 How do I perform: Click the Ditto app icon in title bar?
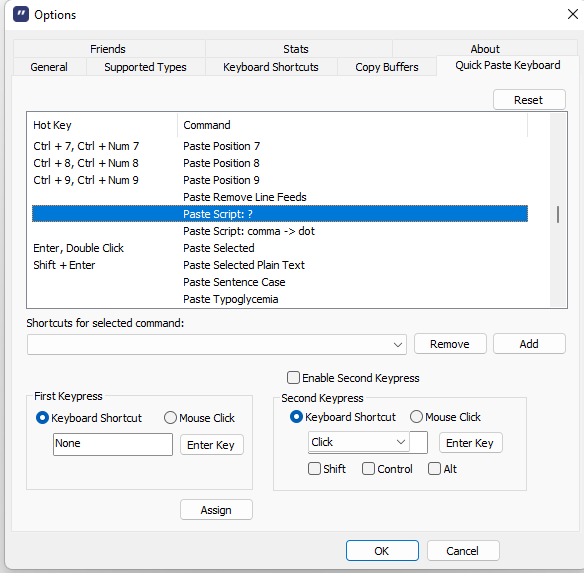(x=20, y=15)
